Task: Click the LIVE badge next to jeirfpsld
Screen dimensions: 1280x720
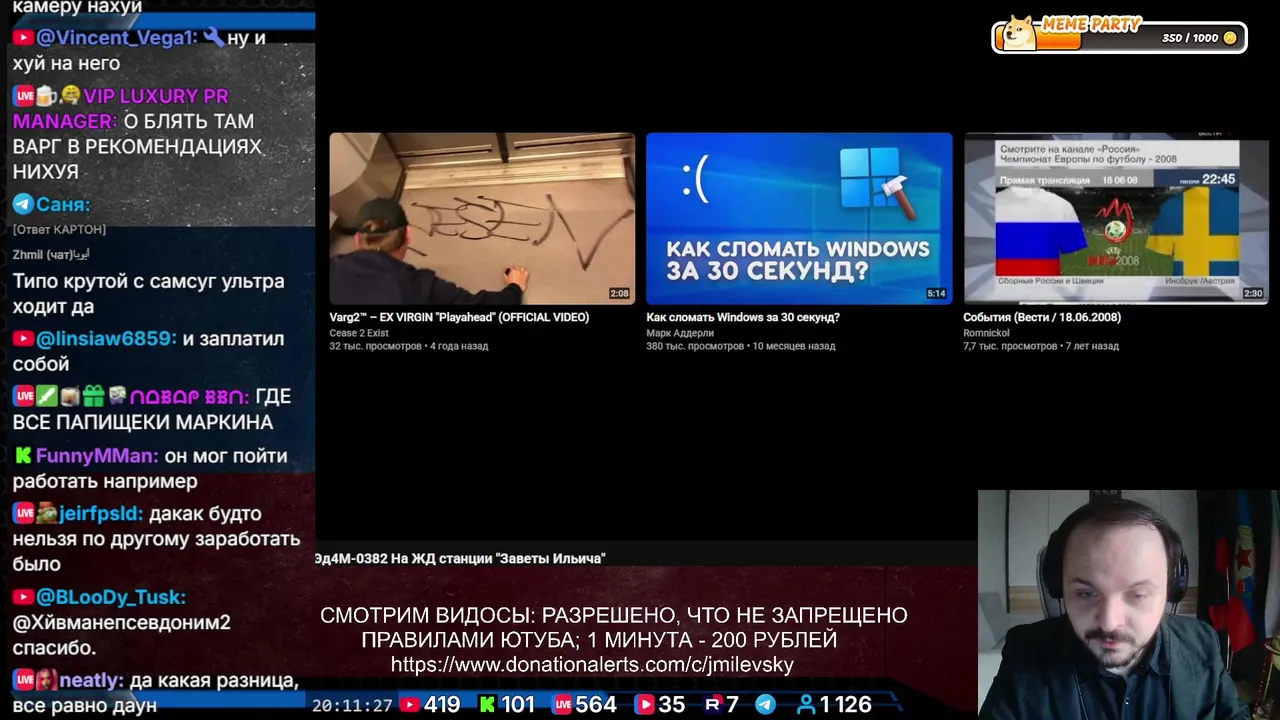Action: (x=23, y=514)
